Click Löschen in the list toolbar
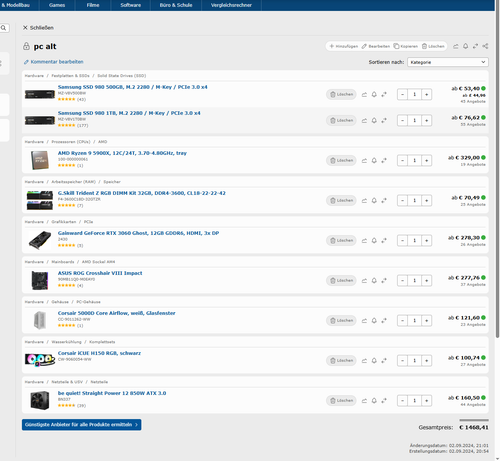The image size is (500, 461). 433,46
